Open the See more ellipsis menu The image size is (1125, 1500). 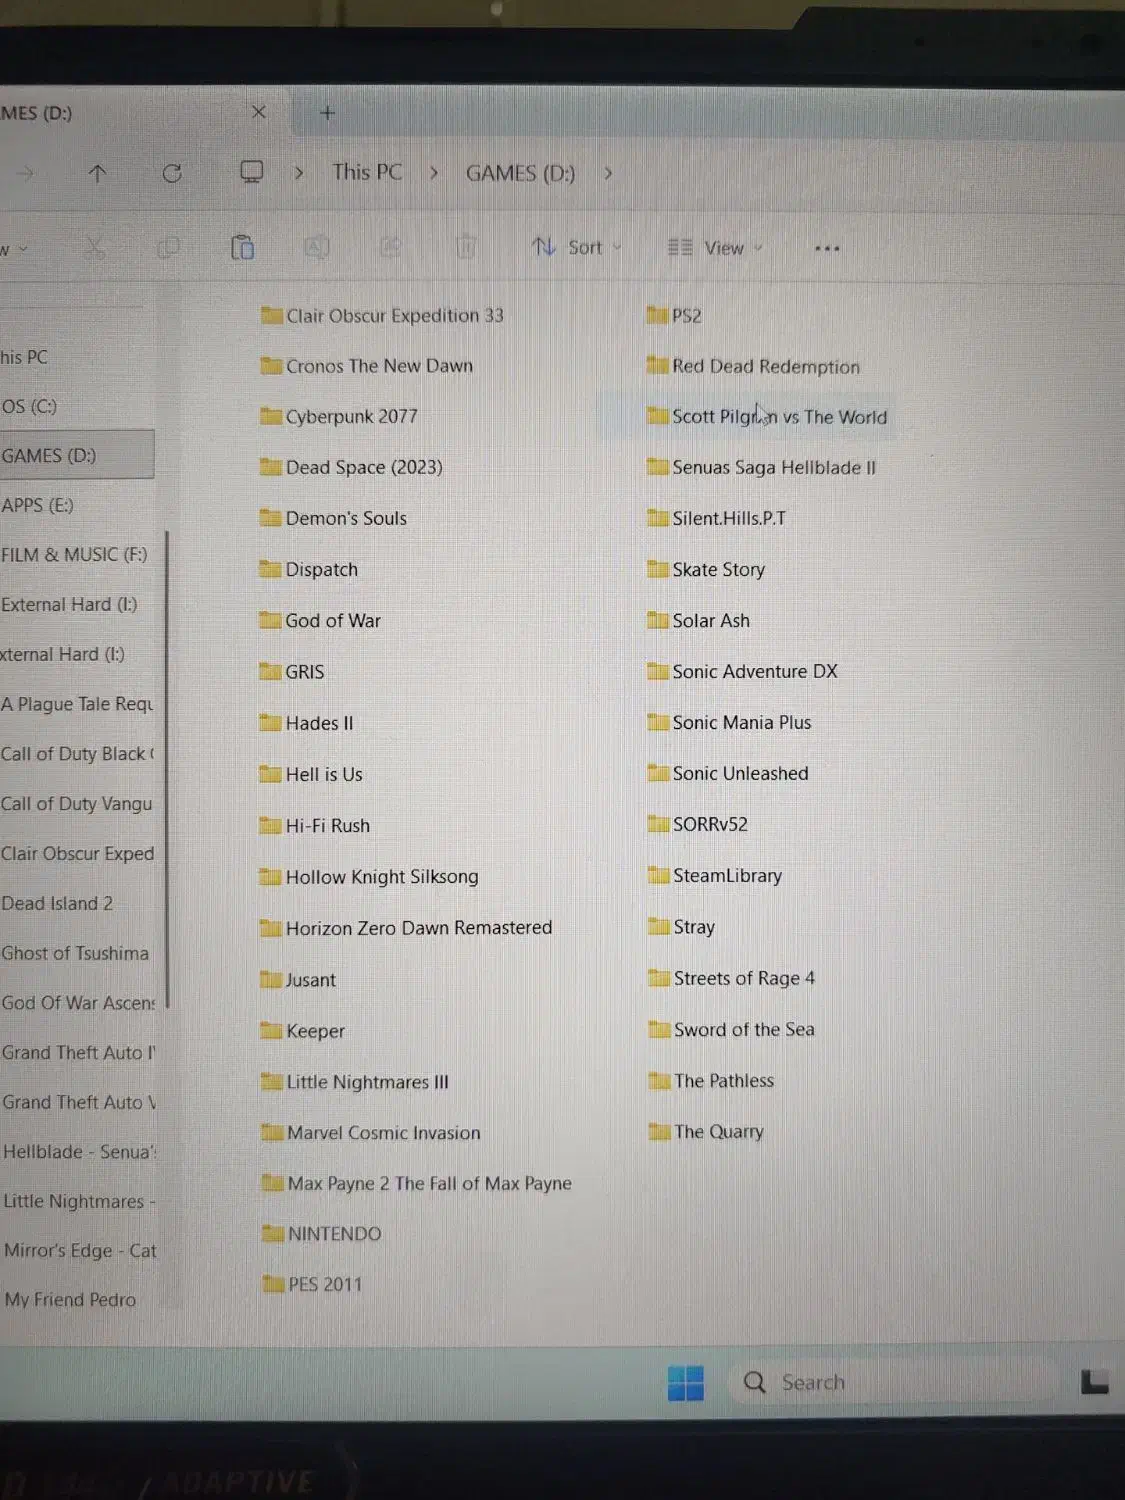(x=827, y=248)
